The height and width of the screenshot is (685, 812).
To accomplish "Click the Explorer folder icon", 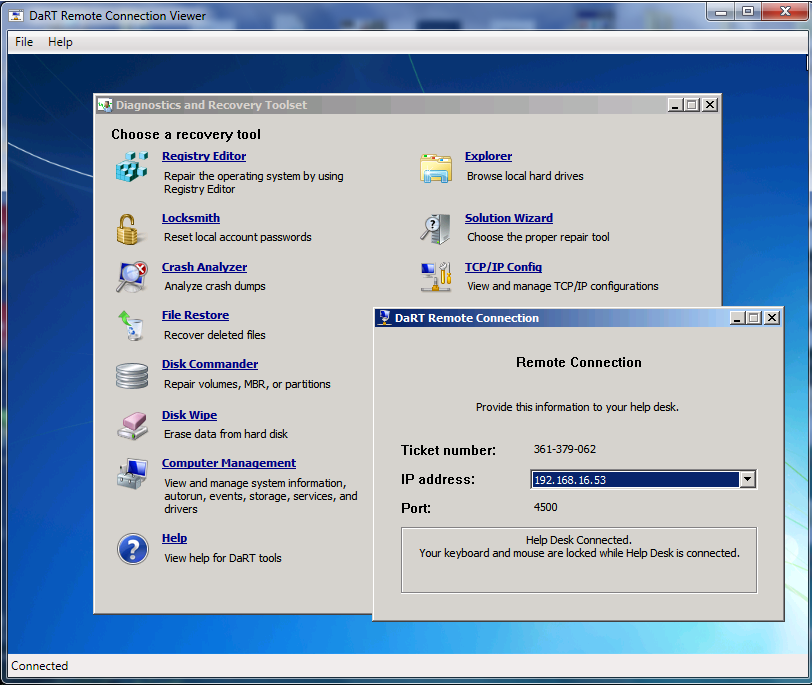I will click(x=436, y=168).
